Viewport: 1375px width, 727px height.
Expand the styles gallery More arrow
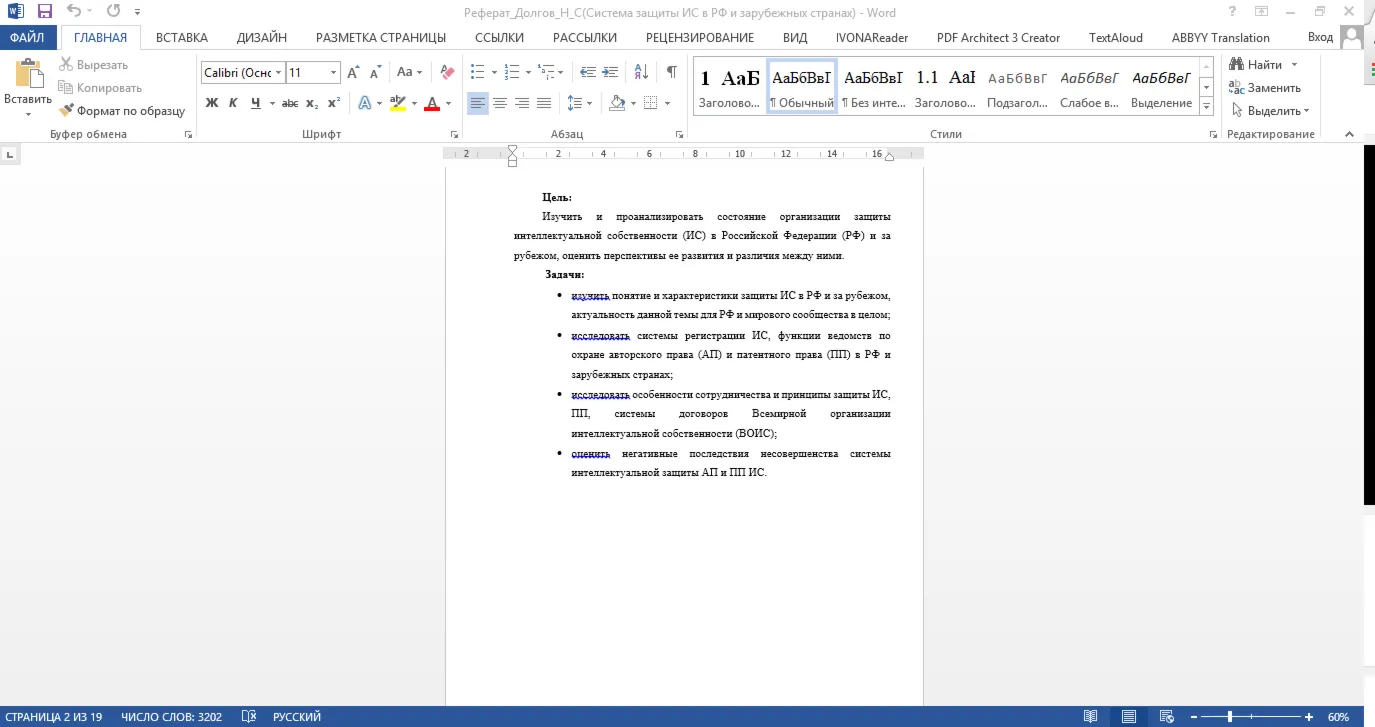click(x=1206, y=107)
